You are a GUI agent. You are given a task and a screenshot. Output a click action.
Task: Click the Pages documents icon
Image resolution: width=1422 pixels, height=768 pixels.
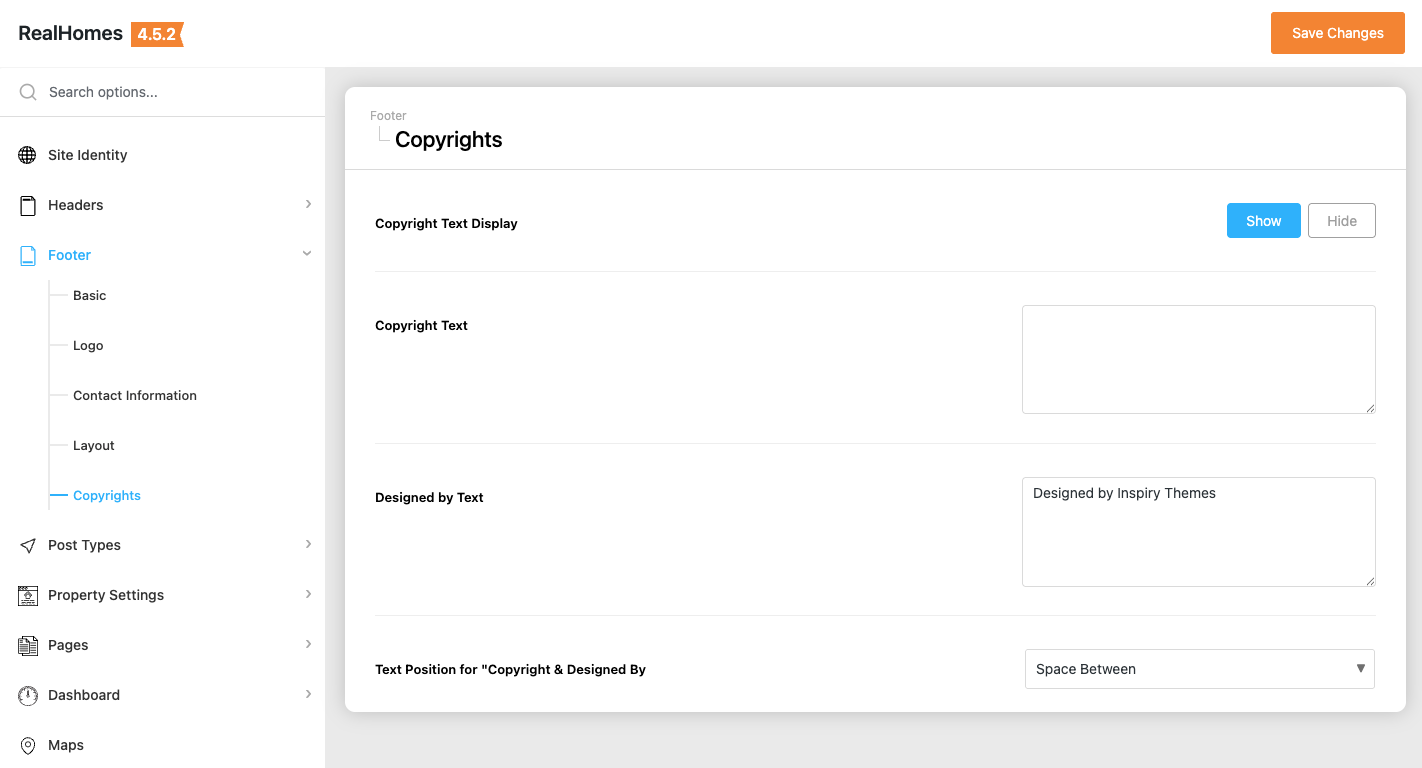(28, 645)
